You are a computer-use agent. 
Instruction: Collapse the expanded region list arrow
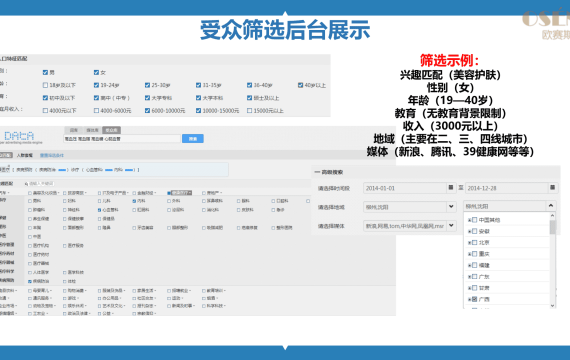point(551,206)
